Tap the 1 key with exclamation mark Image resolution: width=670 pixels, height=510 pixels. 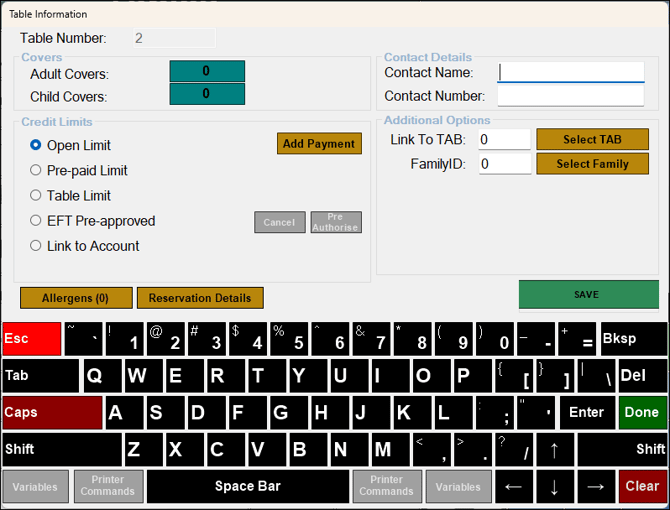124,339
